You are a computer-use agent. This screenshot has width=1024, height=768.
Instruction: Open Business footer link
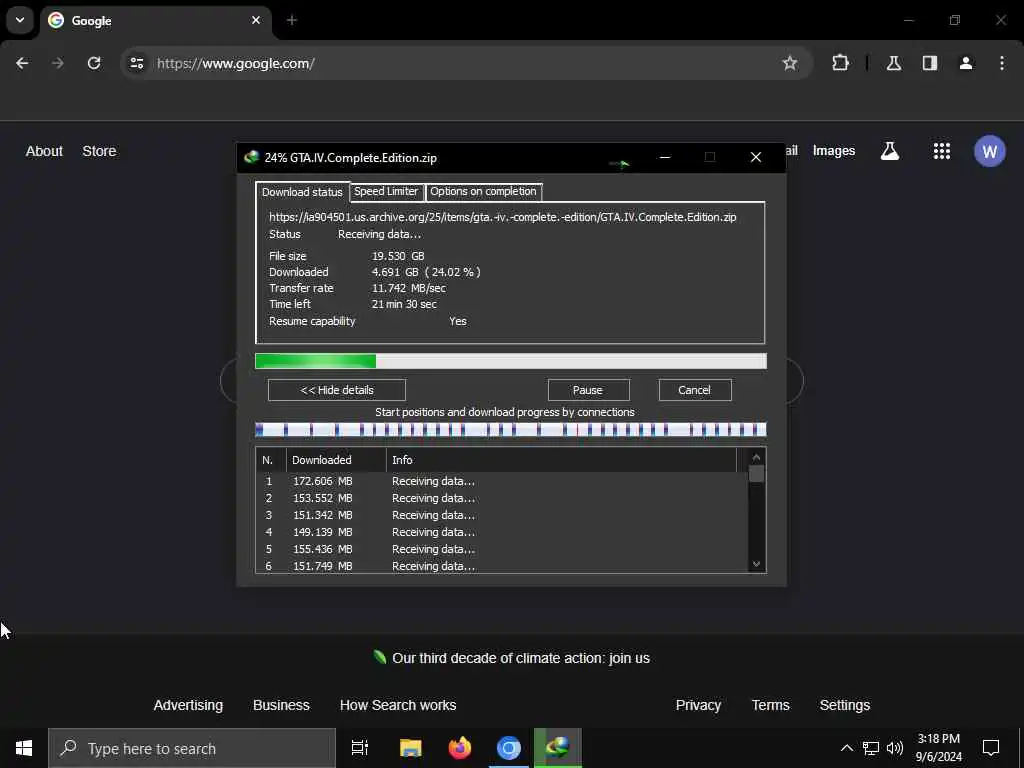tap(281, 705)
